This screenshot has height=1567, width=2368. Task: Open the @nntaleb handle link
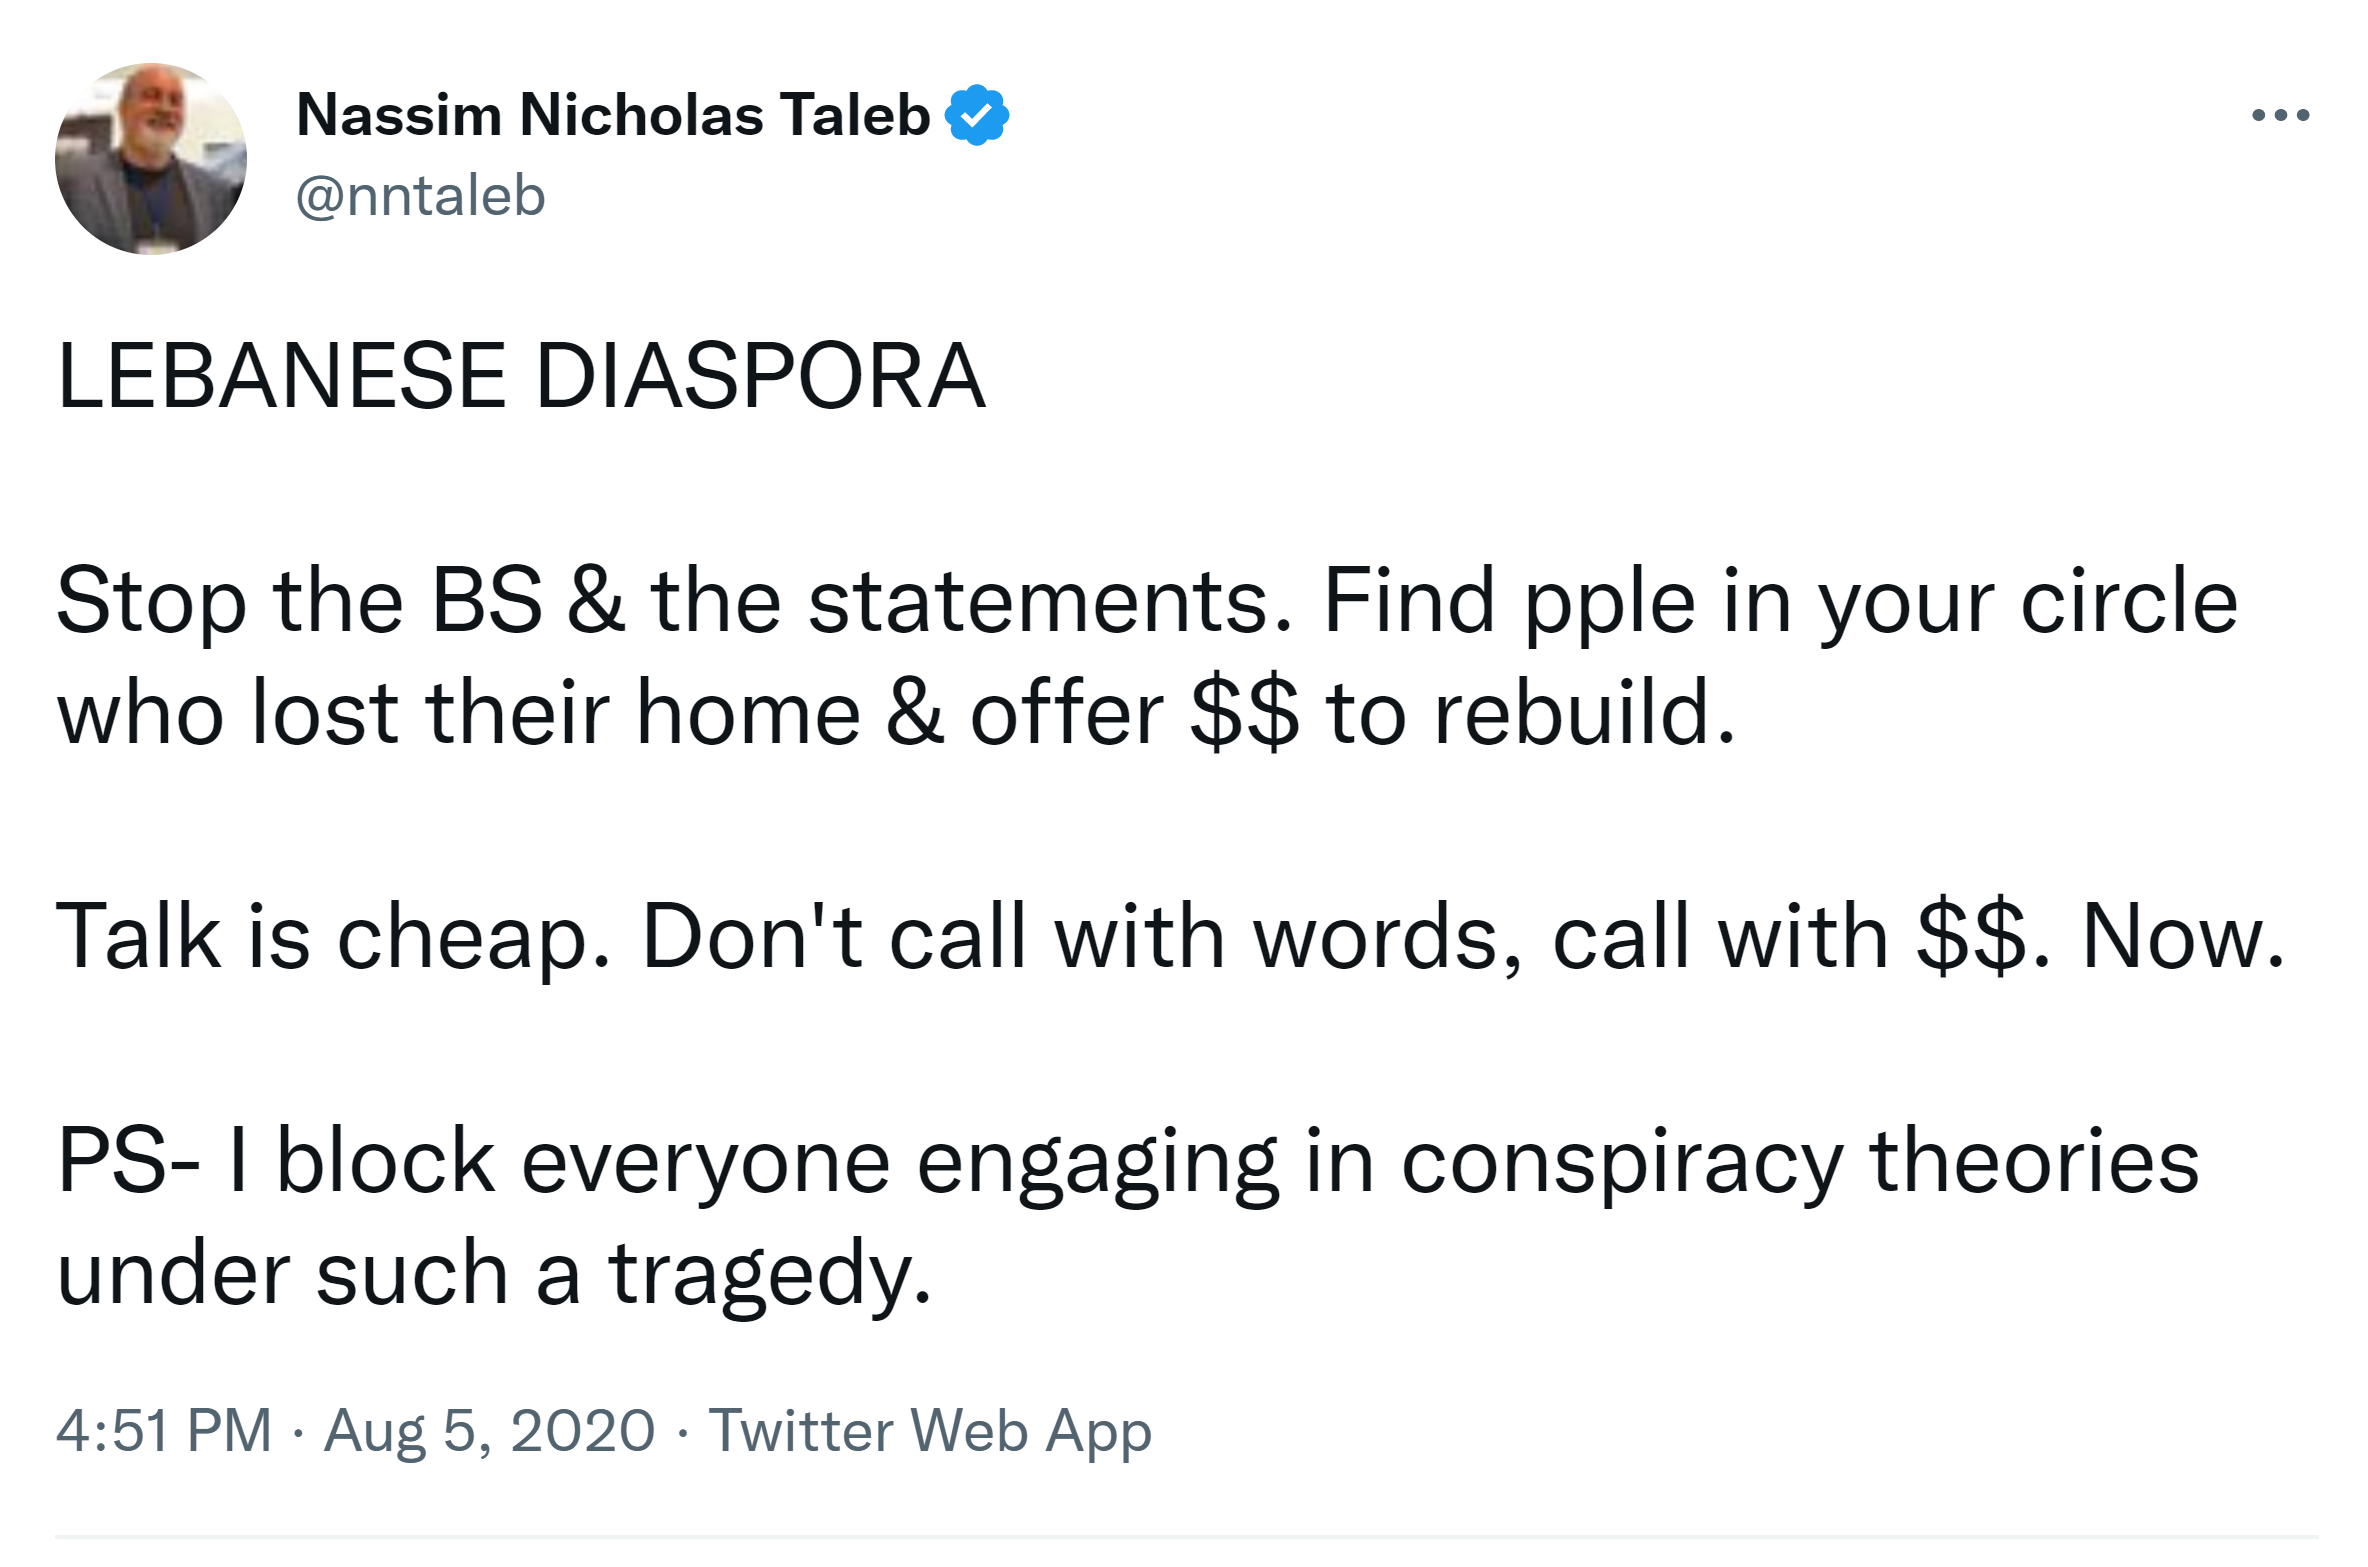point(420,195)
